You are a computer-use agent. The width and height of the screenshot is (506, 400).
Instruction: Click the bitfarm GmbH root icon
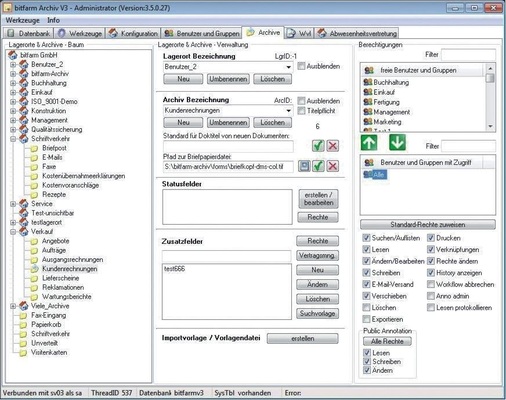(13, 55)
